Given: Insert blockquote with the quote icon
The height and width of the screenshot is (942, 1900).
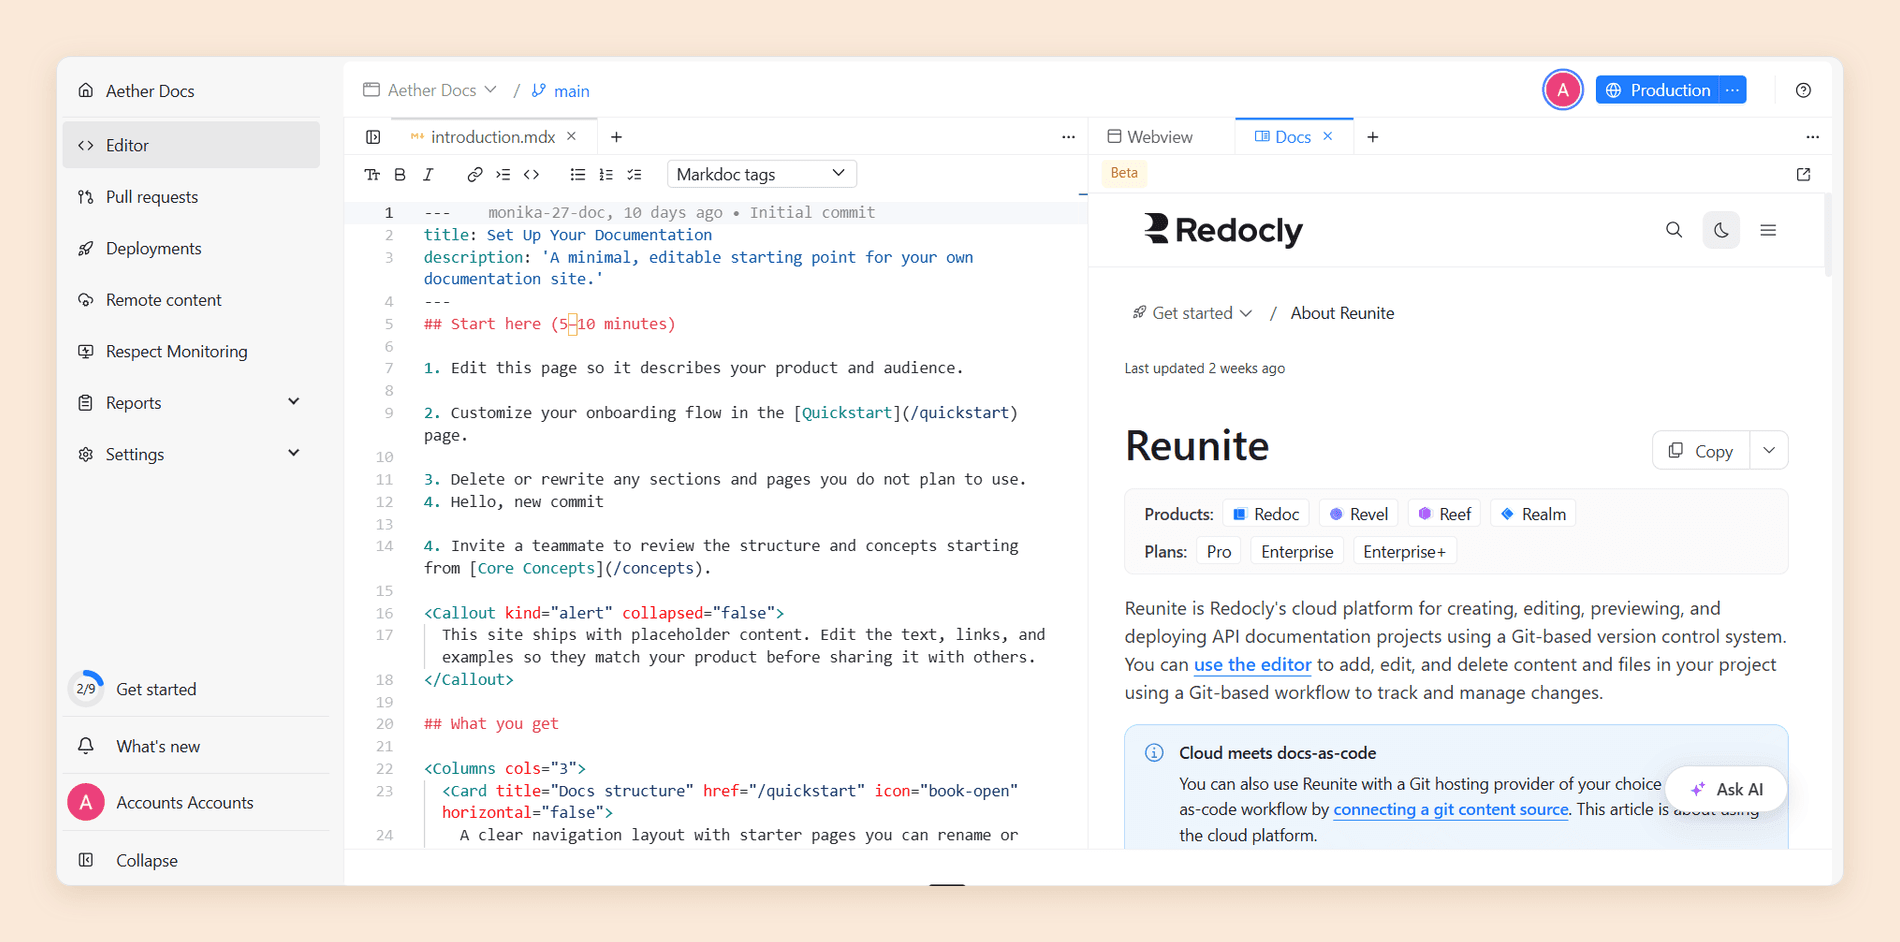Looking at the screenshot, I should pyautogui.click(x=503, y=174).
